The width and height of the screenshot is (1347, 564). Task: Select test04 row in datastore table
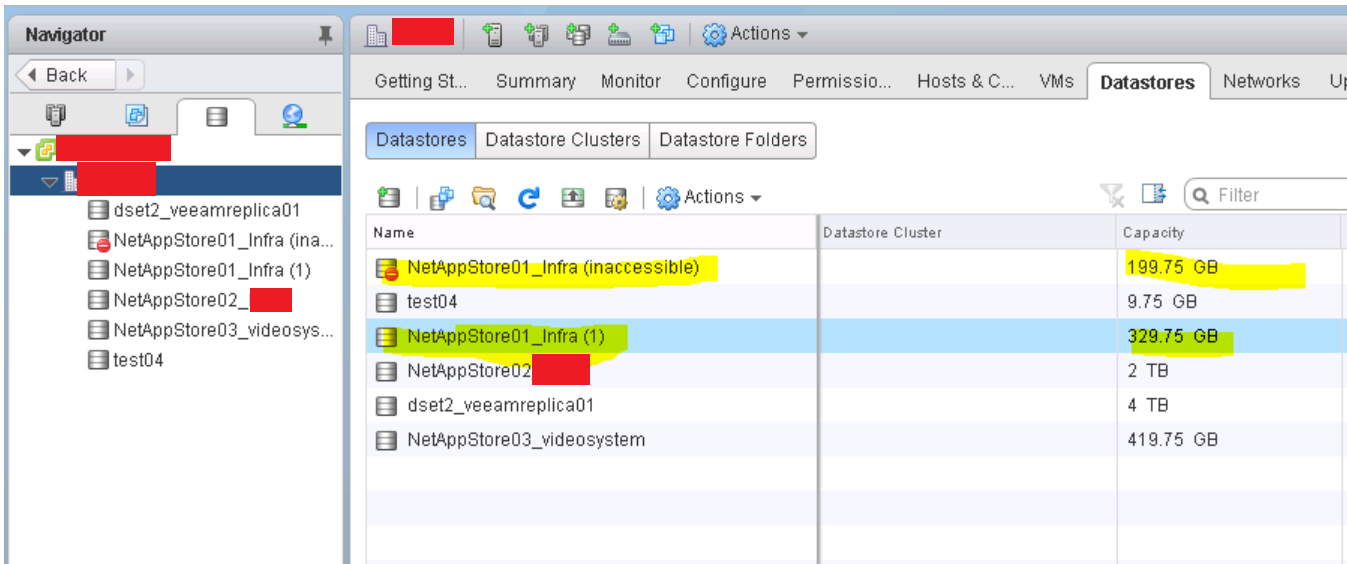[856, 302]
